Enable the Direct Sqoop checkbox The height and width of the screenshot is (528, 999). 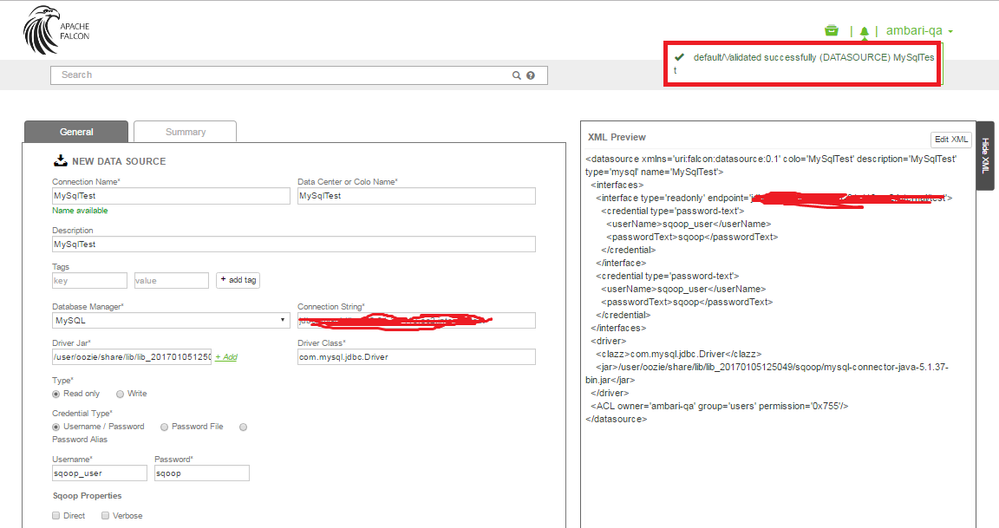click(x=56, y=515)
